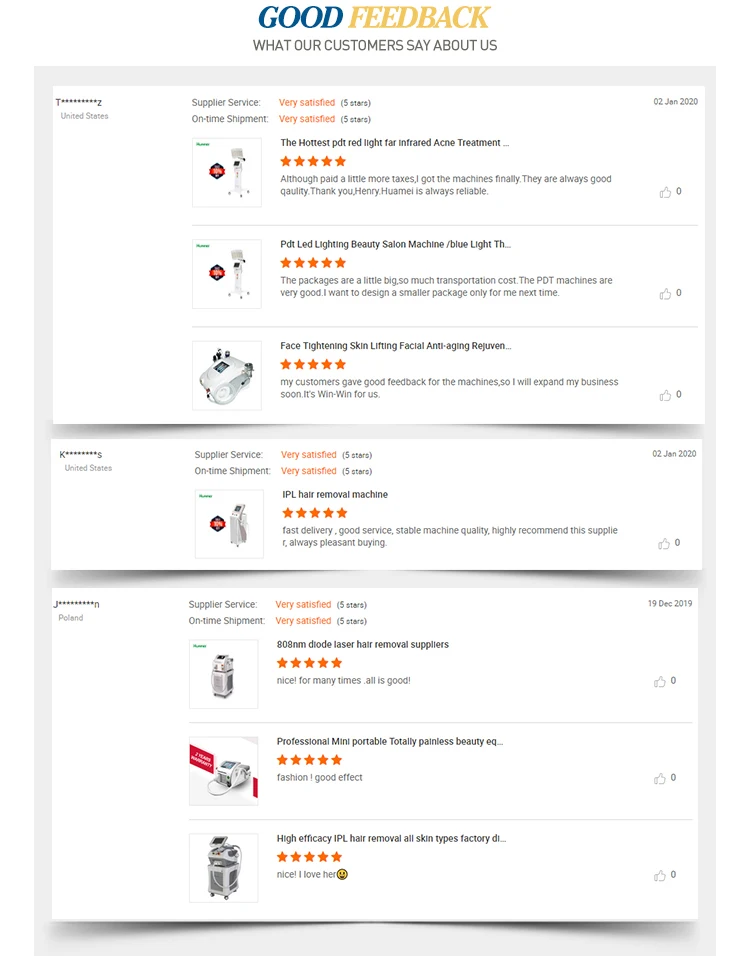This screenshot has width=750, height=957.
Task: Like the 808nm diode laser review
Action: point(660,681)
